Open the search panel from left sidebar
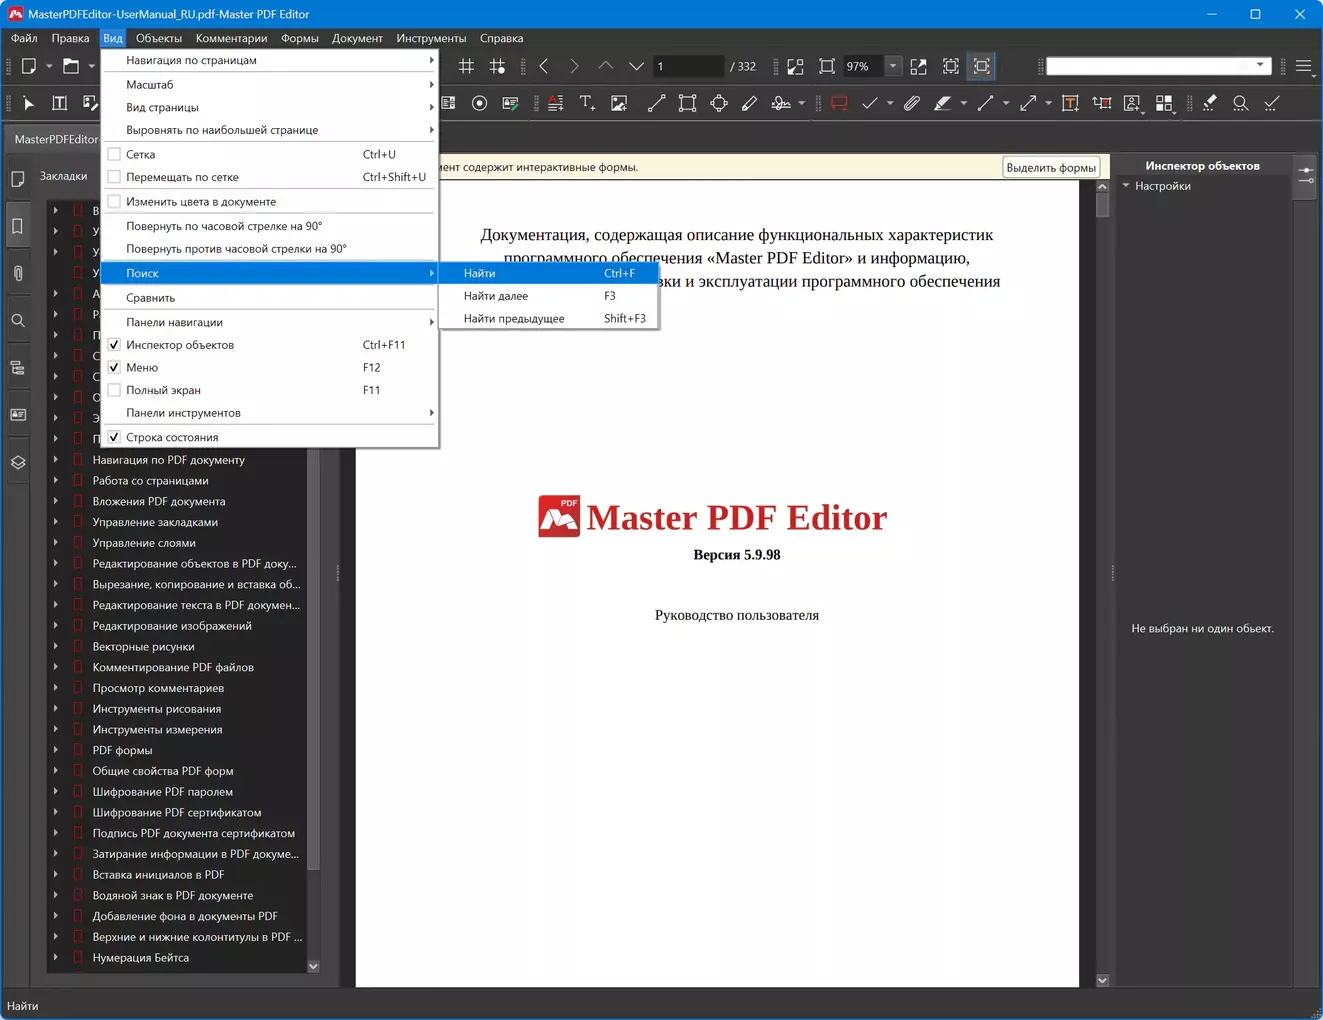 click(x=18, y=321)
